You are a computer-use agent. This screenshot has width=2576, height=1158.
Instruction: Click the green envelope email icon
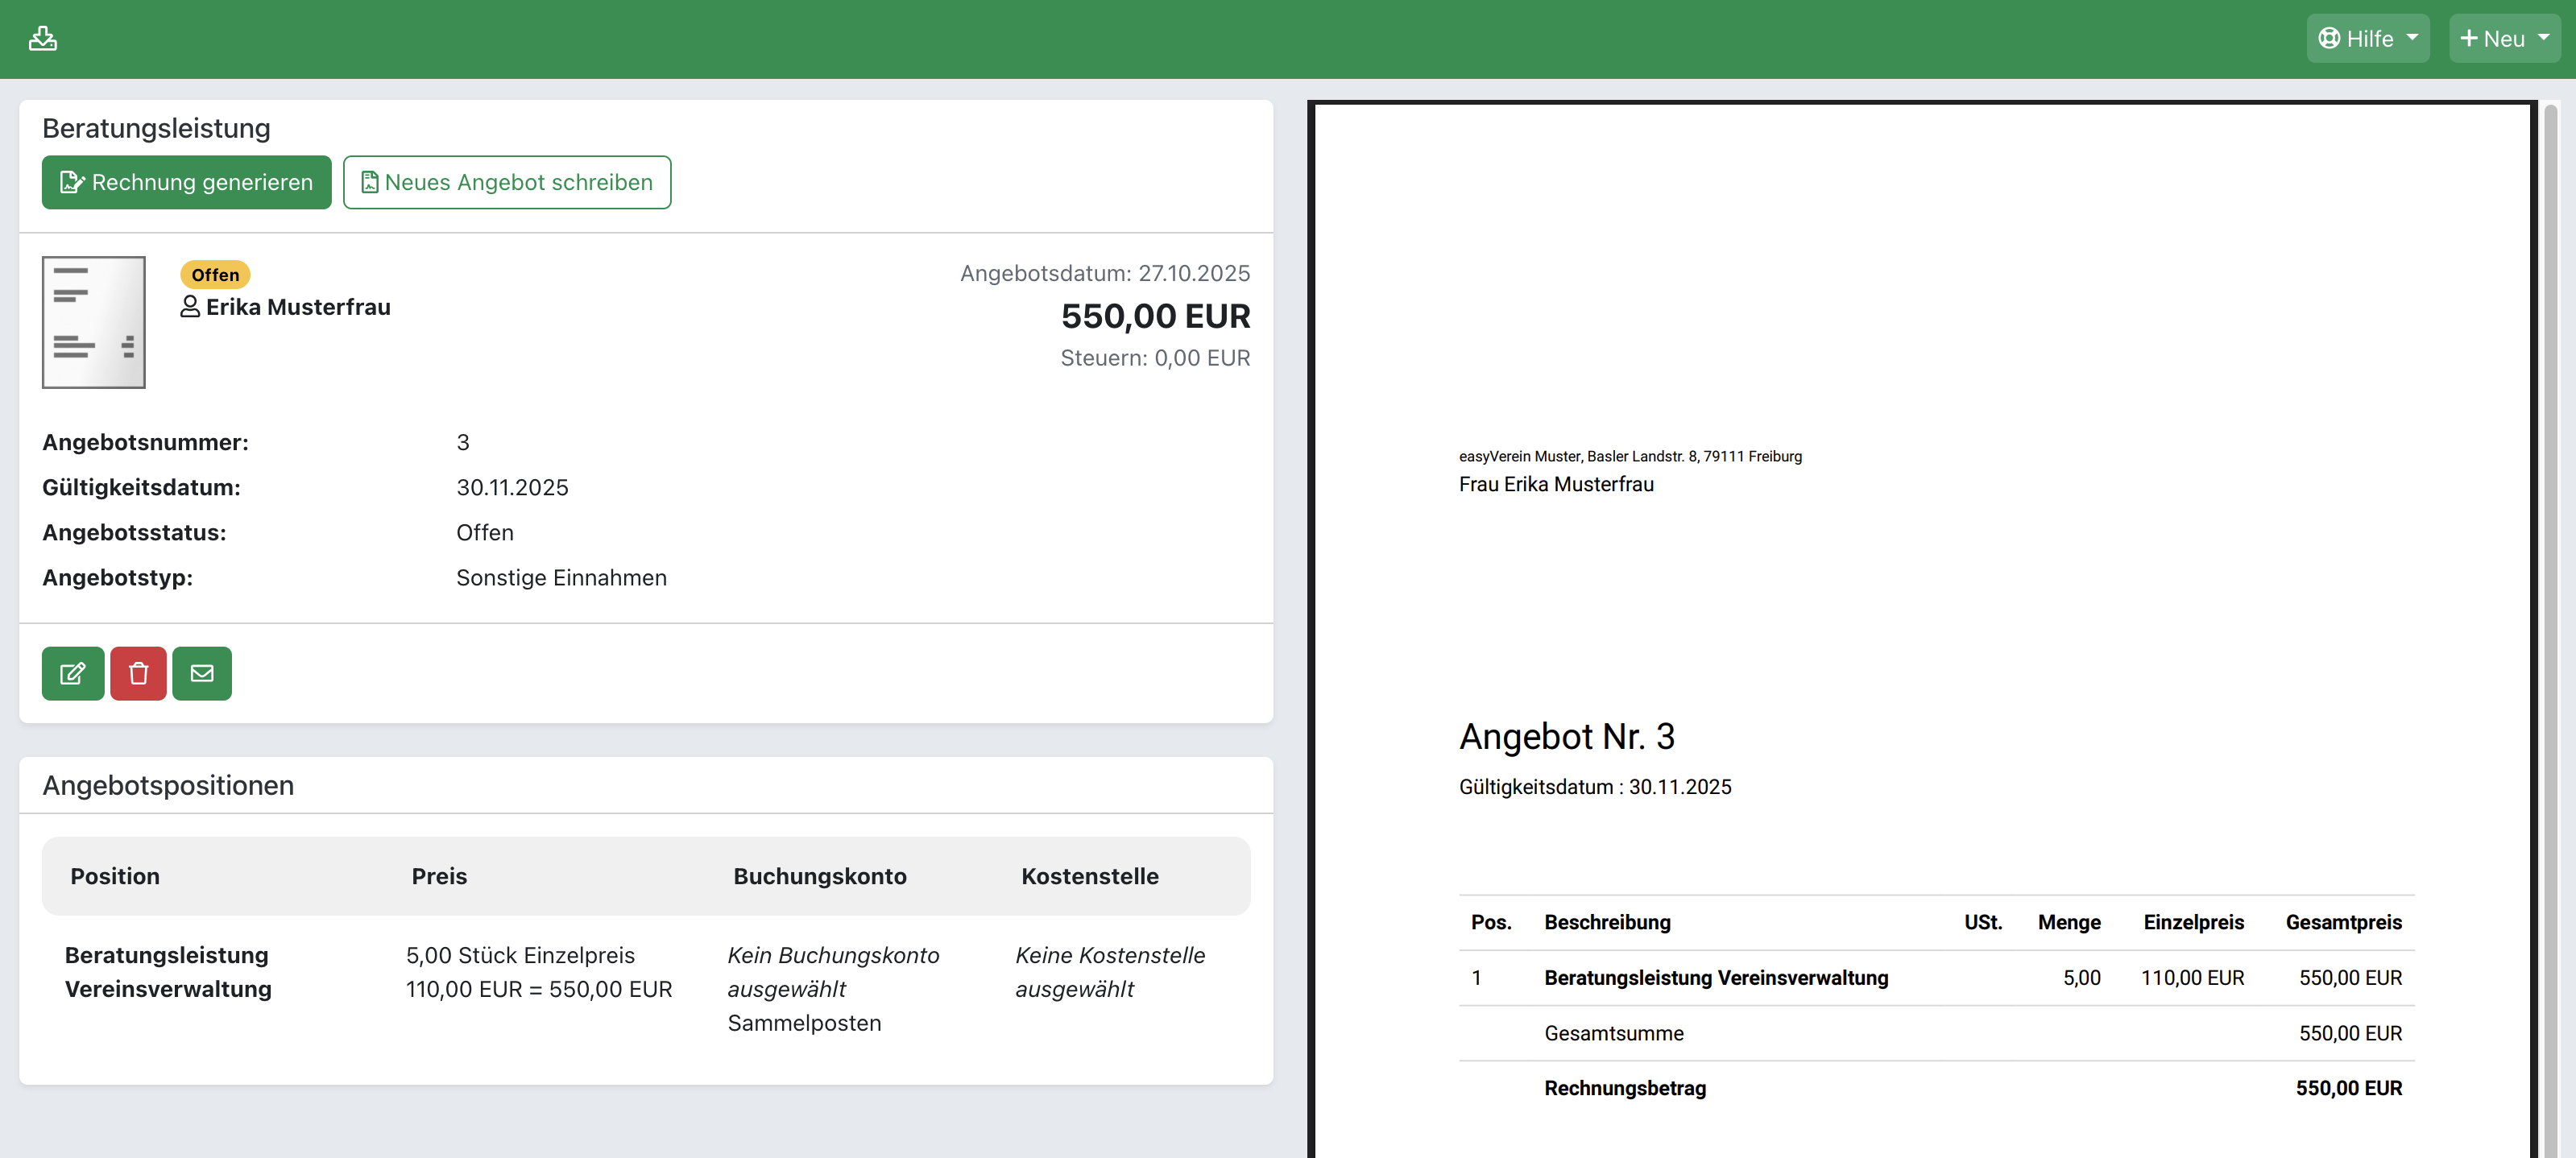pyautogui.click(x=202, y=673)
